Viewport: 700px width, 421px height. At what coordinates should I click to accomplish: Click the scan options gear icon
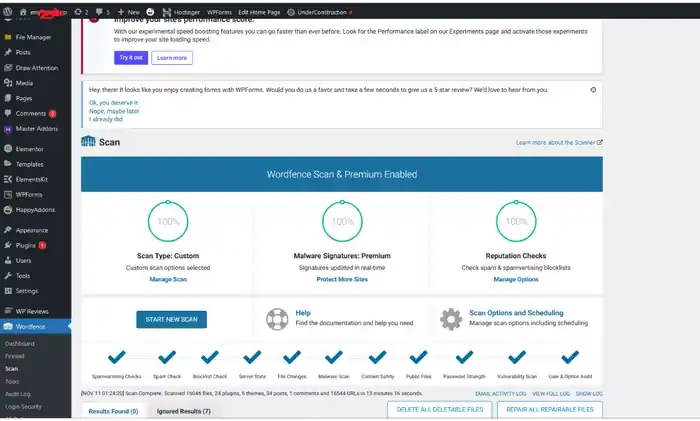point(451,319)
